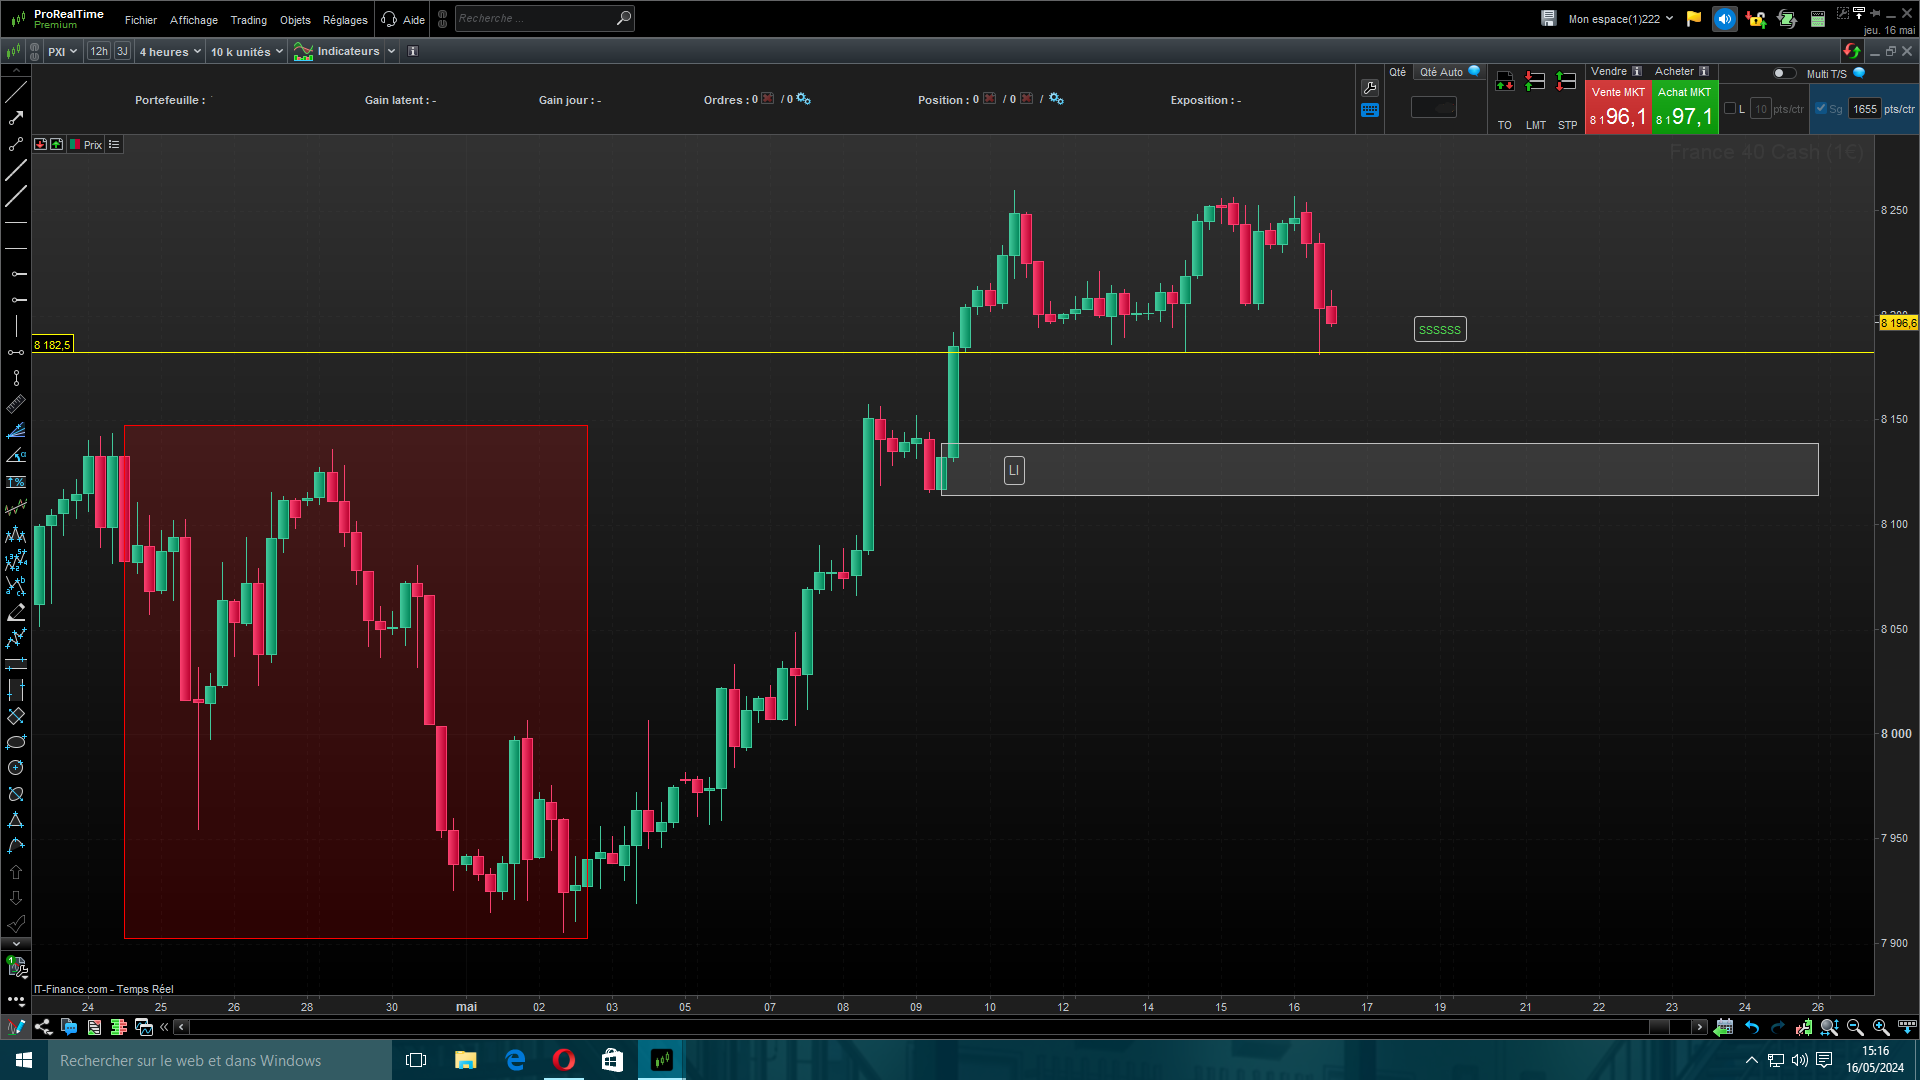Viewport: 1920px width, 1080px height.
Task: Click the wrench settings icon in order panel
Action: tap(1370, 88)
